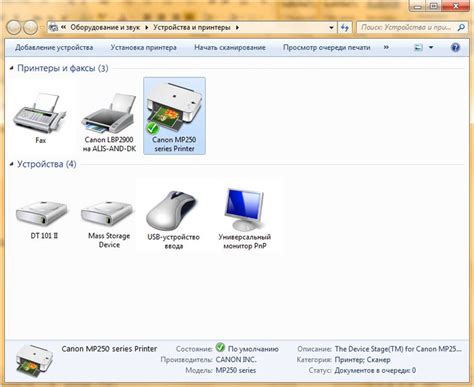474x387 pixels.
Task: Show hidden toolbar commands via double chevron
Action: click(386, 47)
